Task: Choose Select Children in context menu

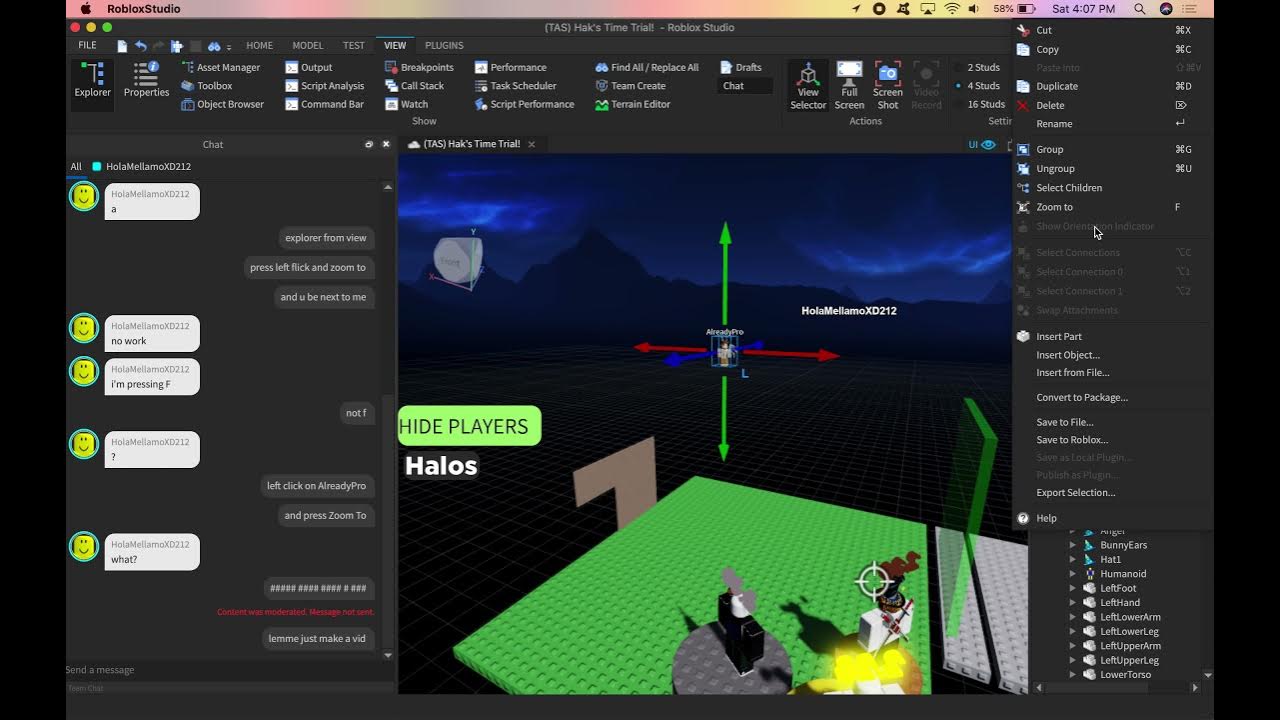Action: (x=1112, y=188)
